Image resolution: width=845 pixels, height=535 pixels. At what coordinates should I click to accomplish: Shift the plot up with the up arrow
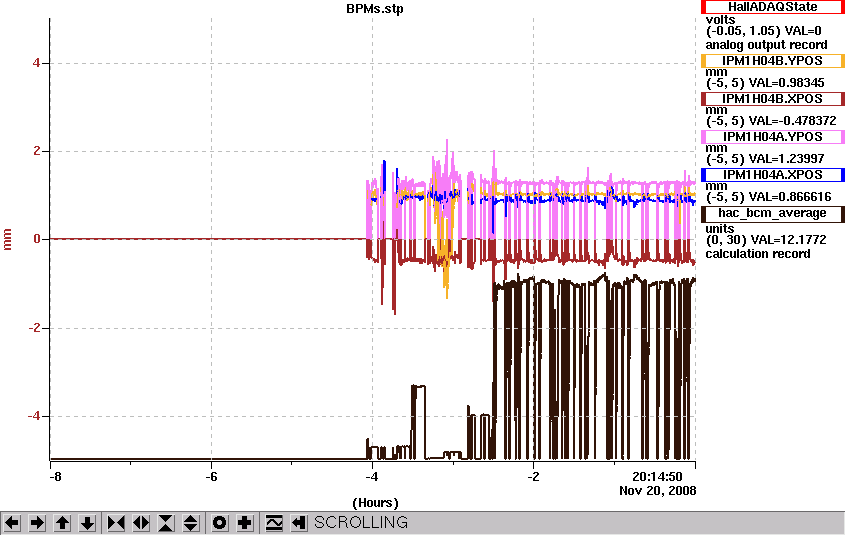coord(63,523)
